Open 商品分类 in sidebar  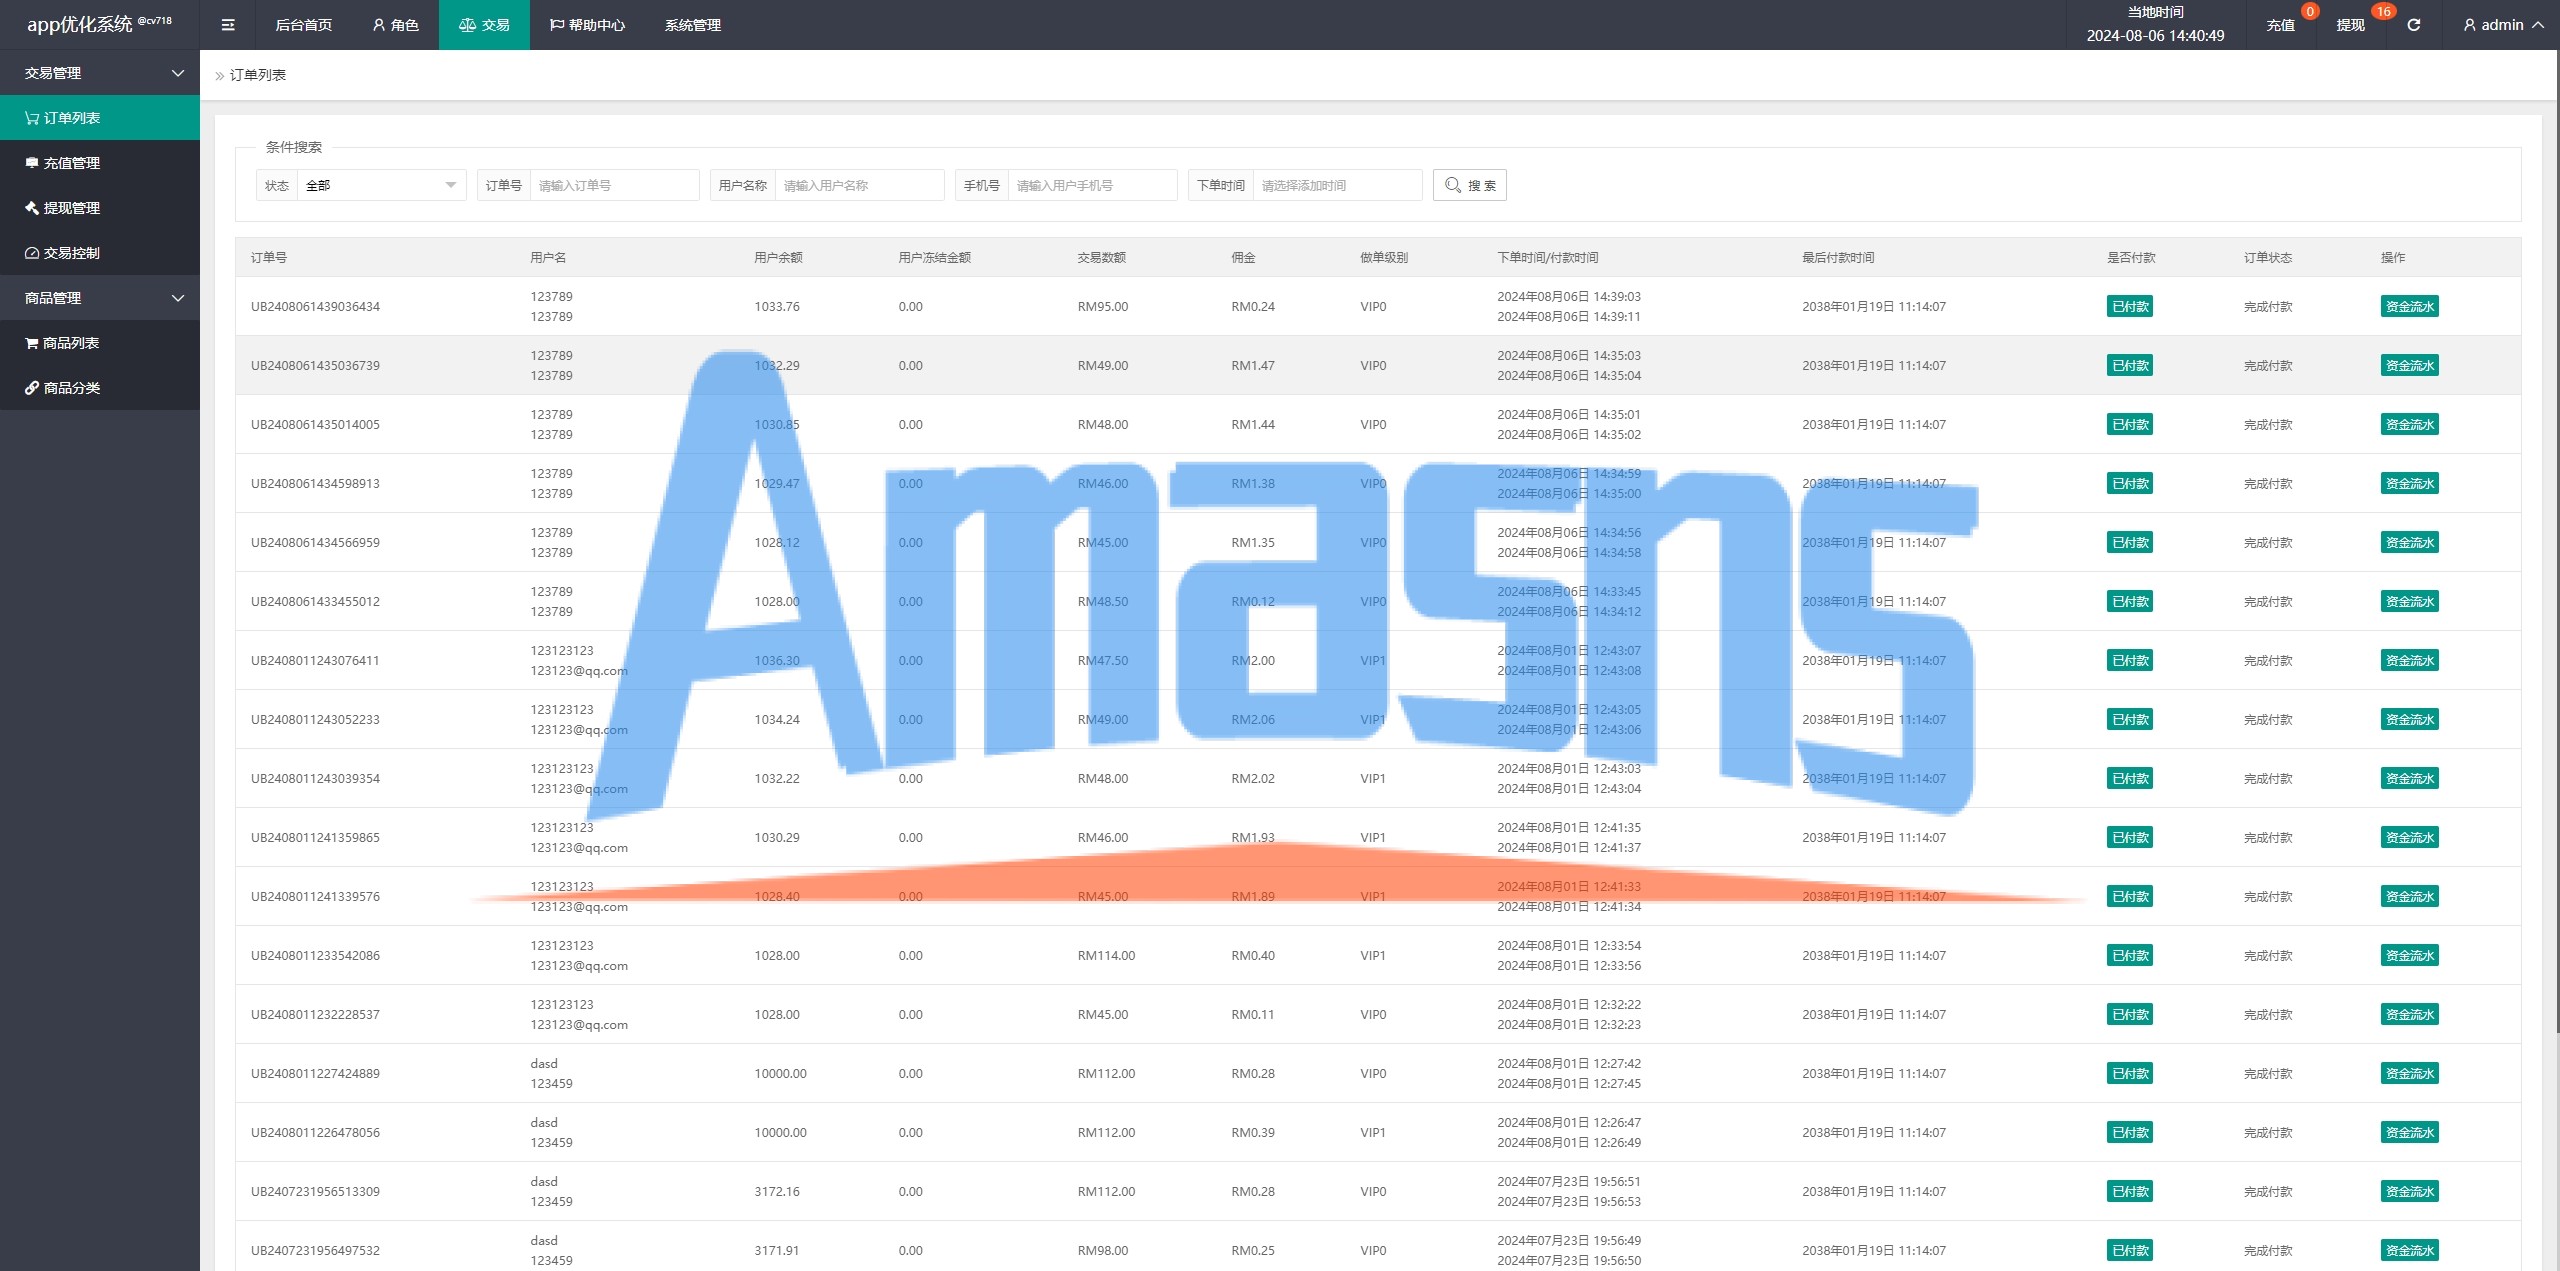pyautogui.click(x=100, y=388)
